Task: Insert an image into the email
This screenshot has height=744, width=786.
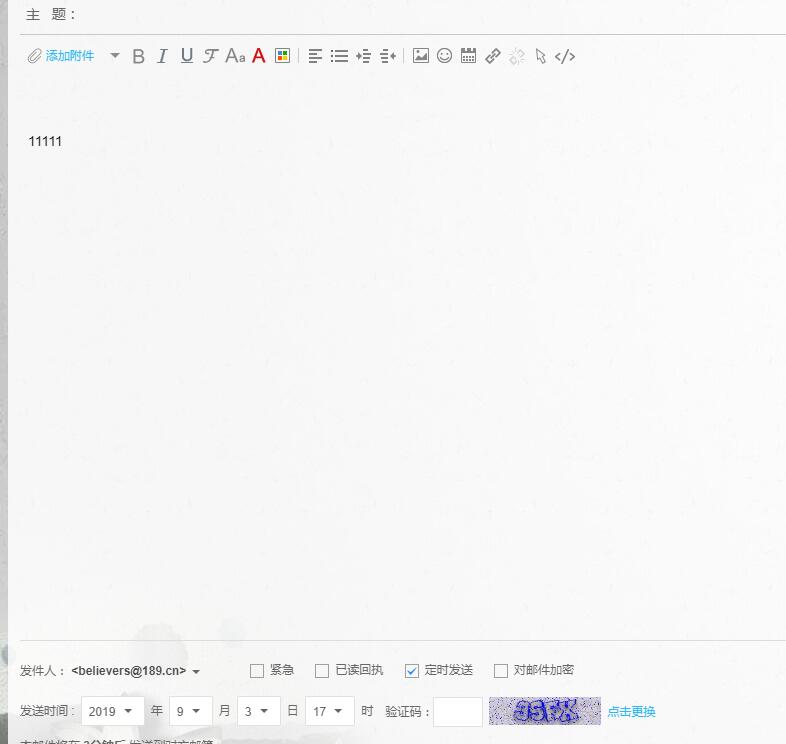Action: pyautogui.click(x=421, y=56)
